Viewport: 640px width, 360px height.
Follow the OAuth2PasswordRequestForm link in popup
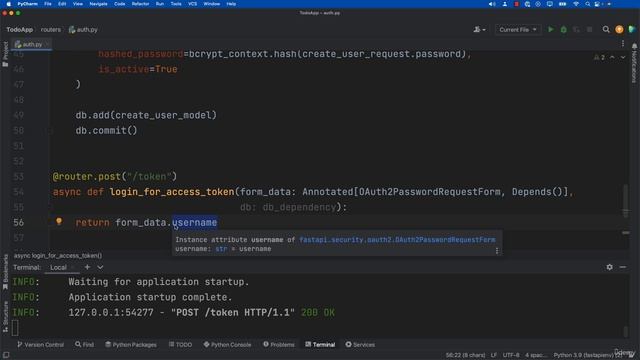(397, 240)
